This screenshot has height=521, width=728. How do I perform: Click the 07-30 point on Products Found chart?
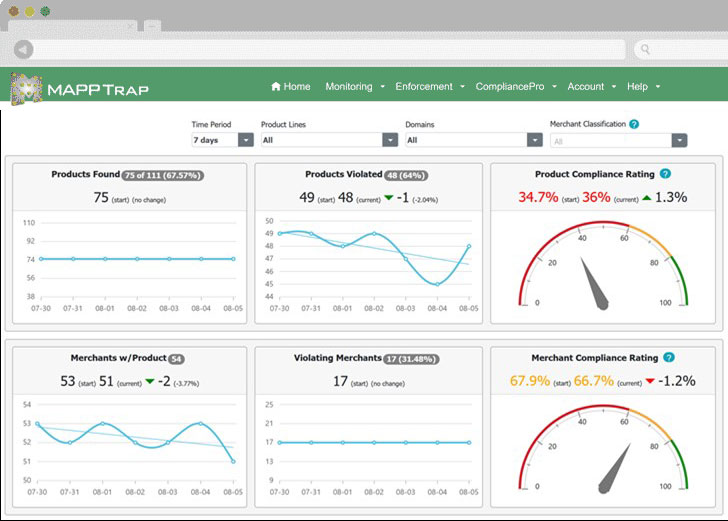click(x=41, y=259)
